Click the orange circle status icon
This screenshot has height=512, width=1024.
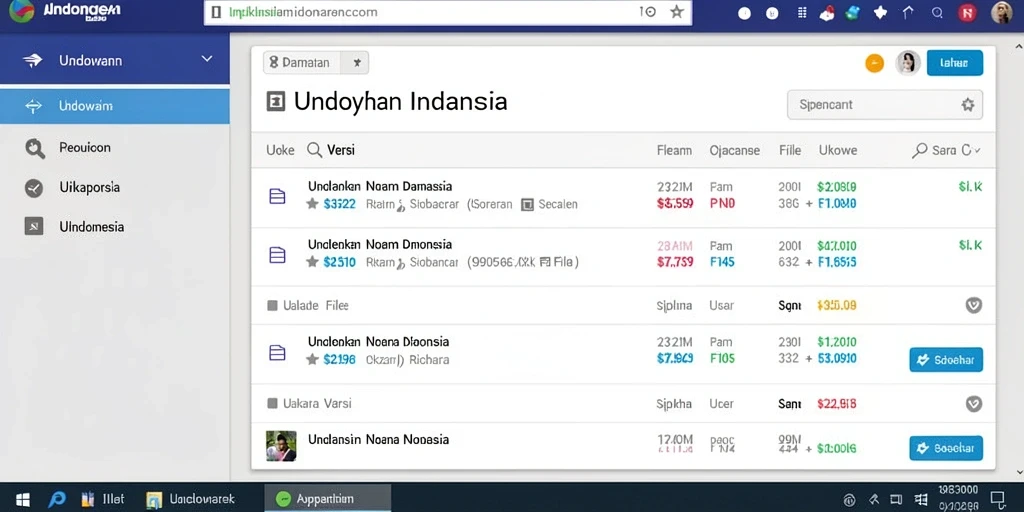[874, 63]
